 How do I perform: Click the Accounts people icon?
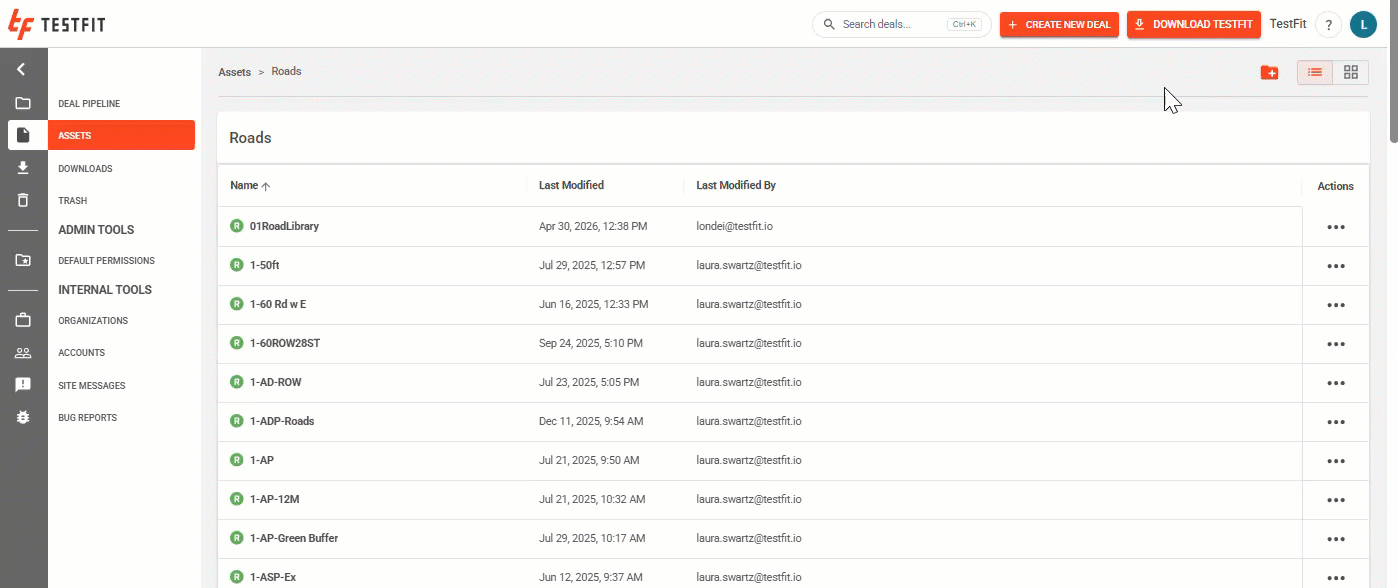23,352
